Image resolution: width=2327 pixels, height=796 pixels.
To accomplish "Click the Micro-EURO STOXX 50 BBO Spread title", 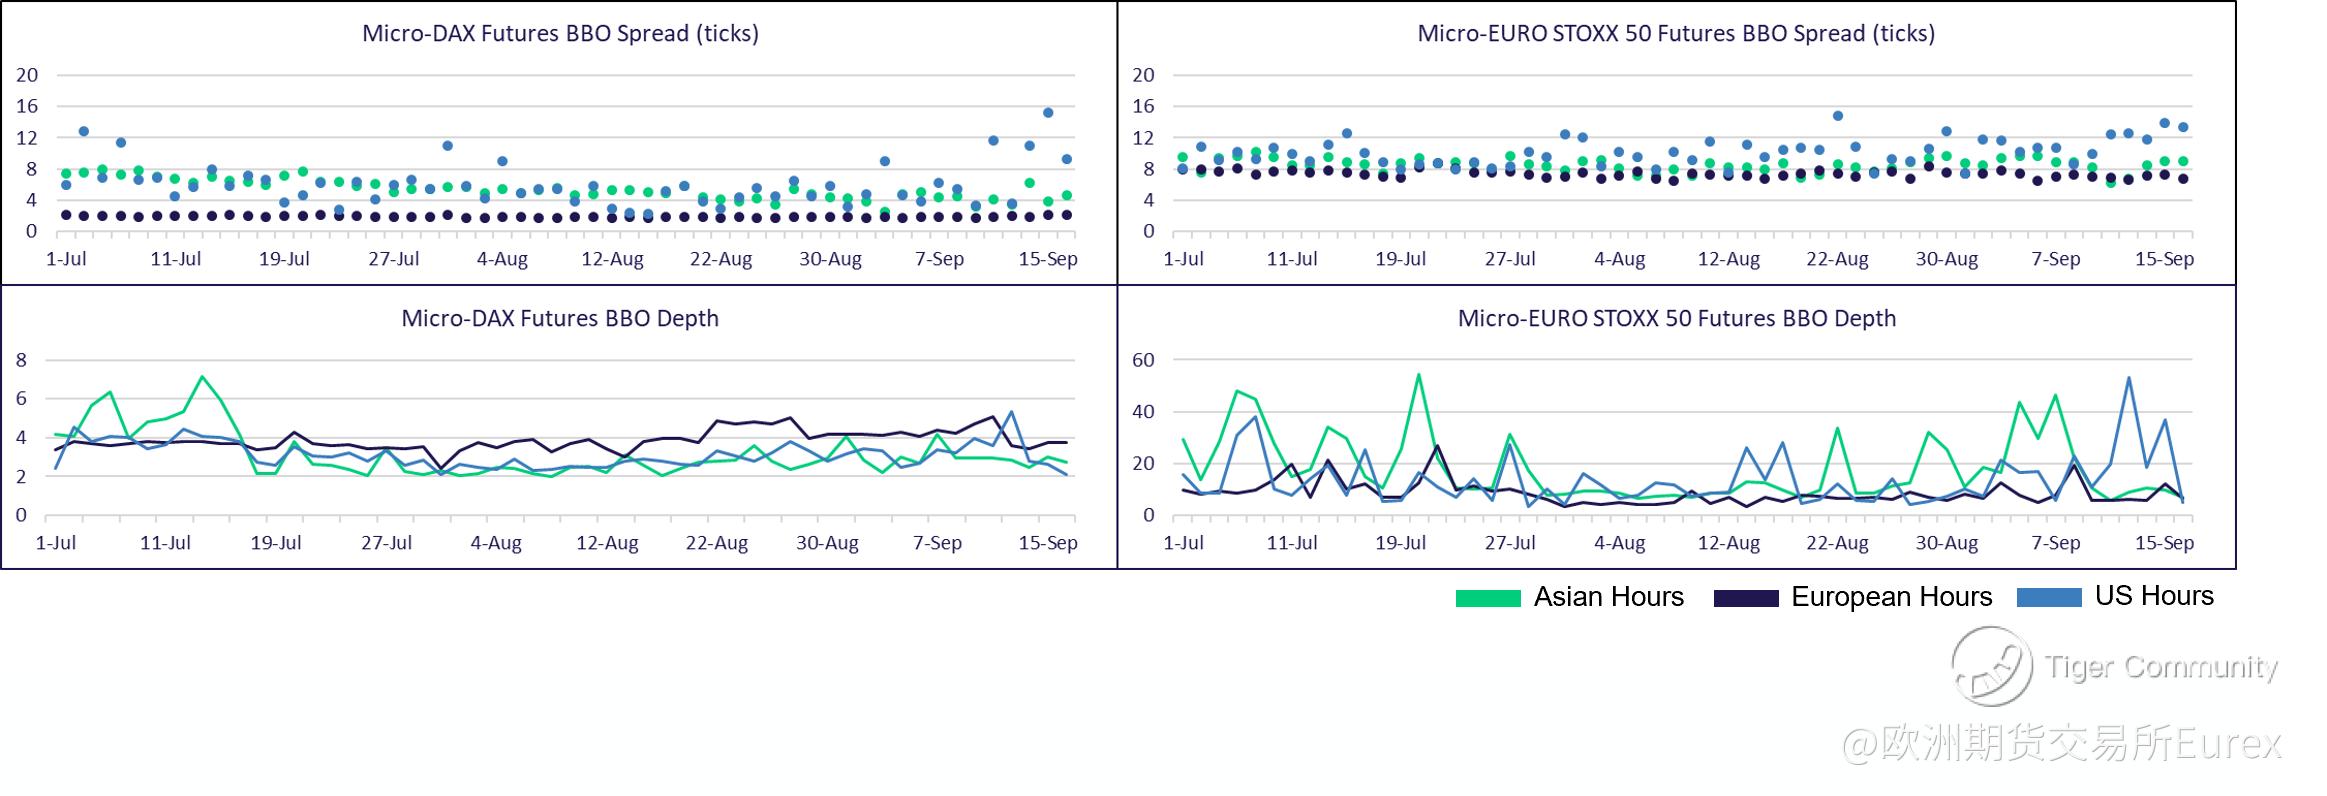I will coord(1676,33).
